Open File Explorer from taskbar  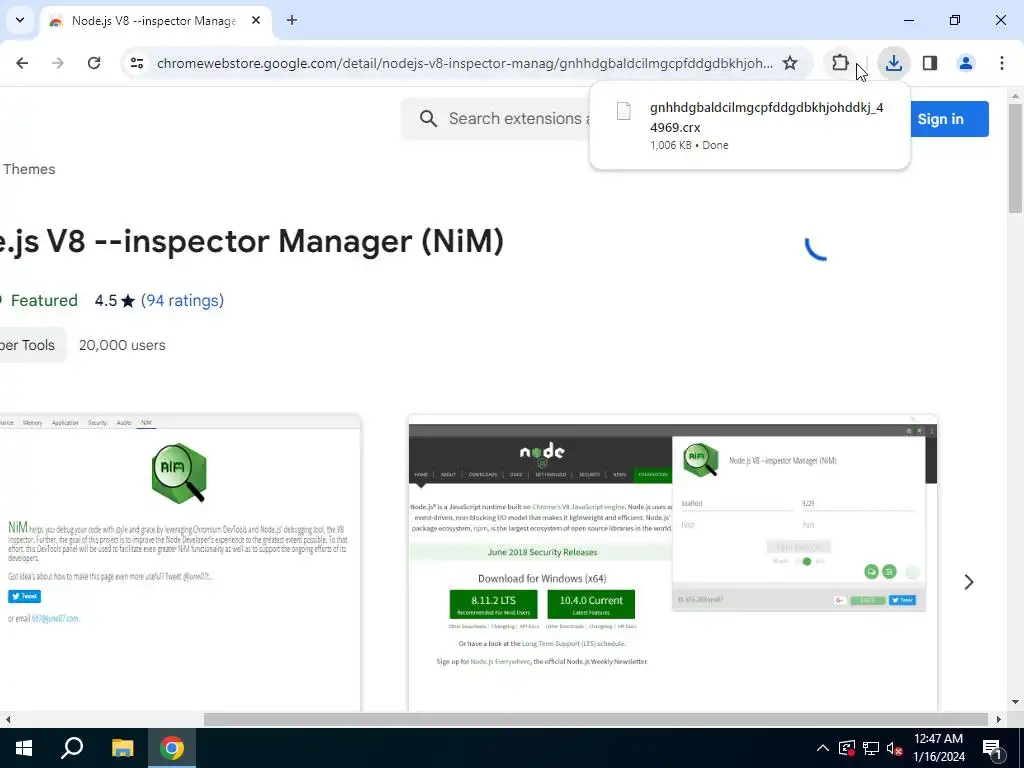pyautogui.click(x=122, y=748)
